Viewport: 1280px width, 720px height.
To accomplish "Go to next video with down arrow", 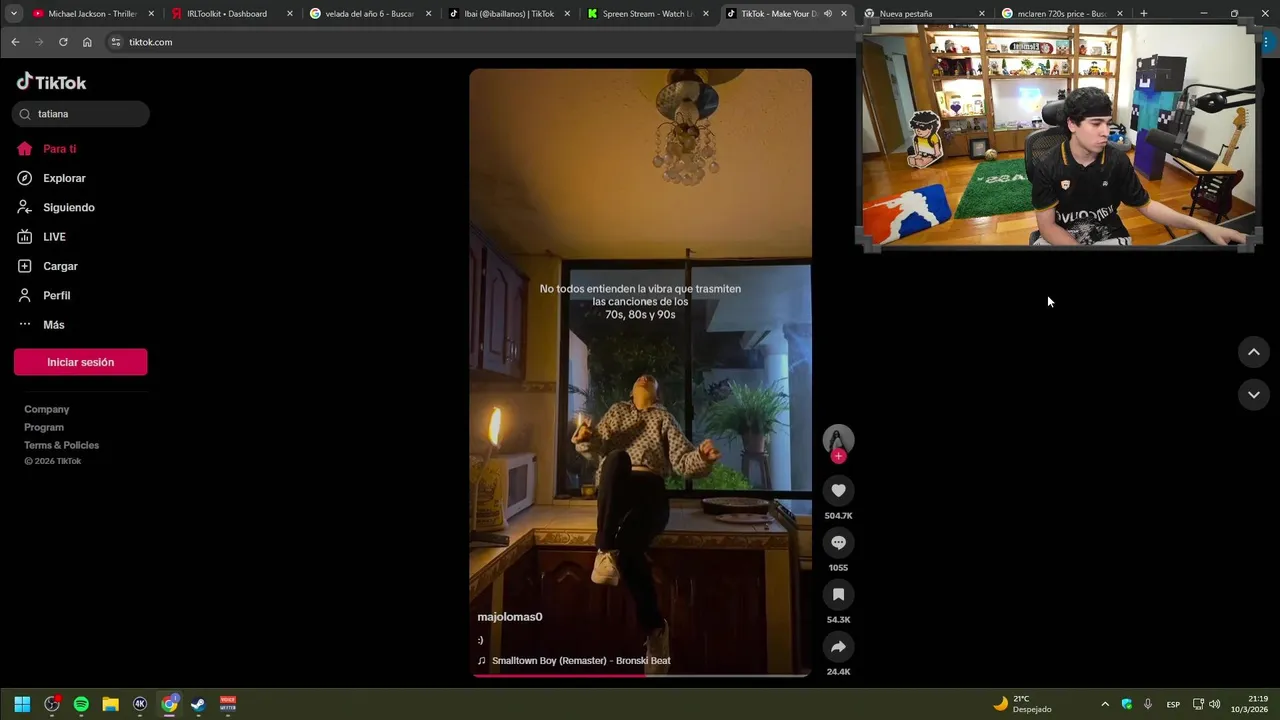I will point(1254,395).
